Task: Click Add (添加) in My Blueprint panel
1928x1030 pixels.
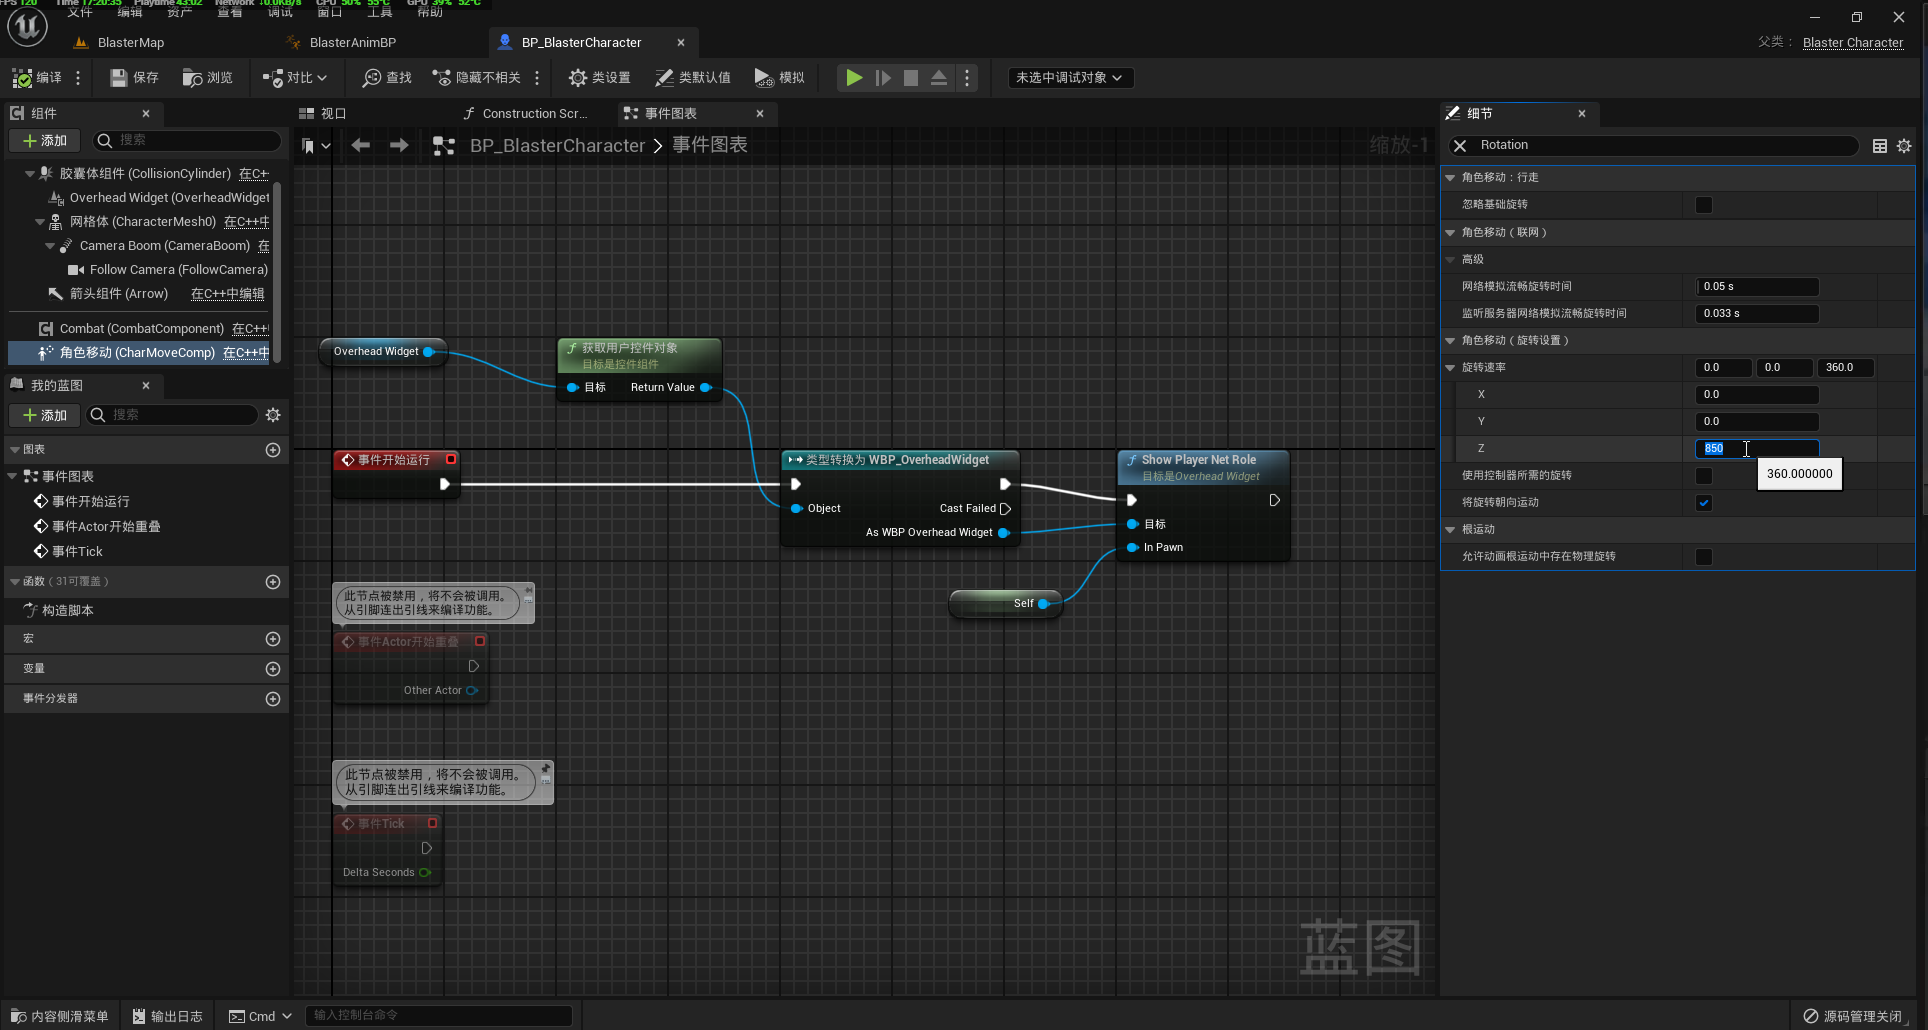Action: 45,415
